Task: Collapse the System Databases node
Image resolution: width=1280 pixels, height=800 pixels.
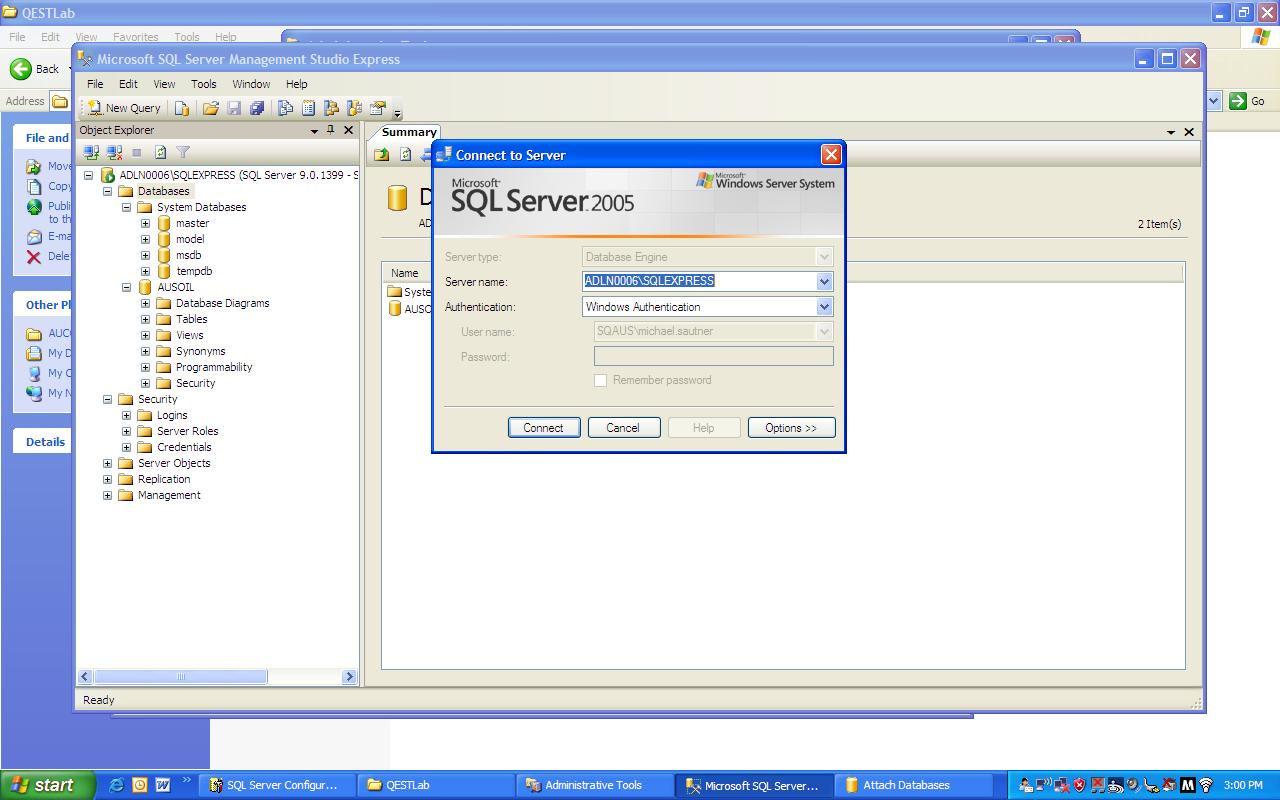Action: point(126,207)
